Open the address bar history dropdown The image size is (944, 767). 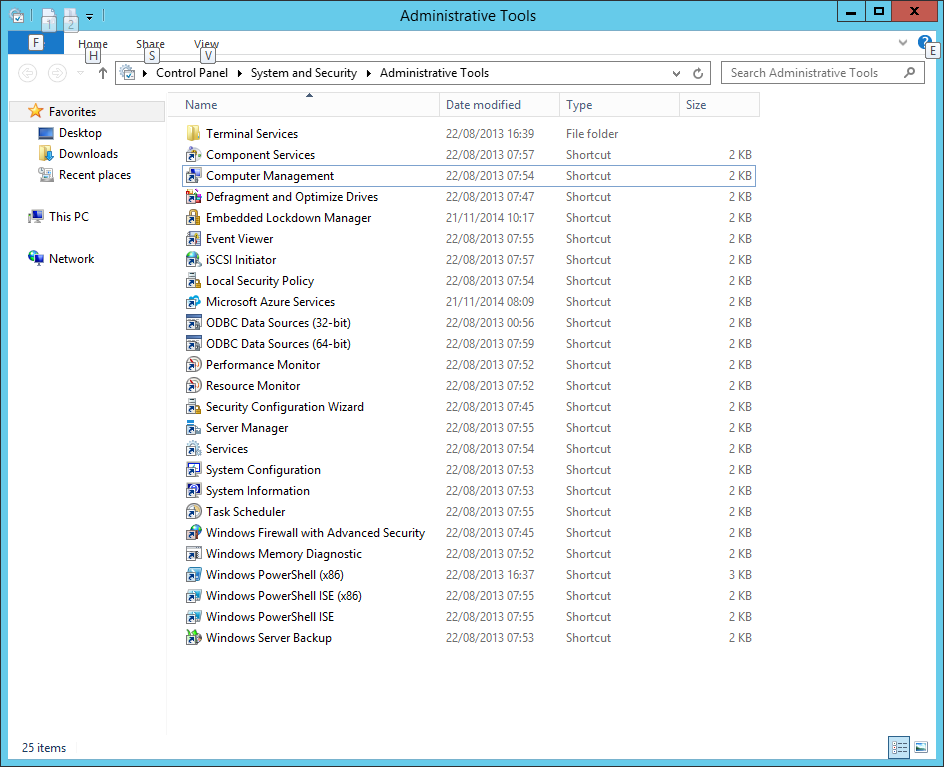click(x=678, y=73)
